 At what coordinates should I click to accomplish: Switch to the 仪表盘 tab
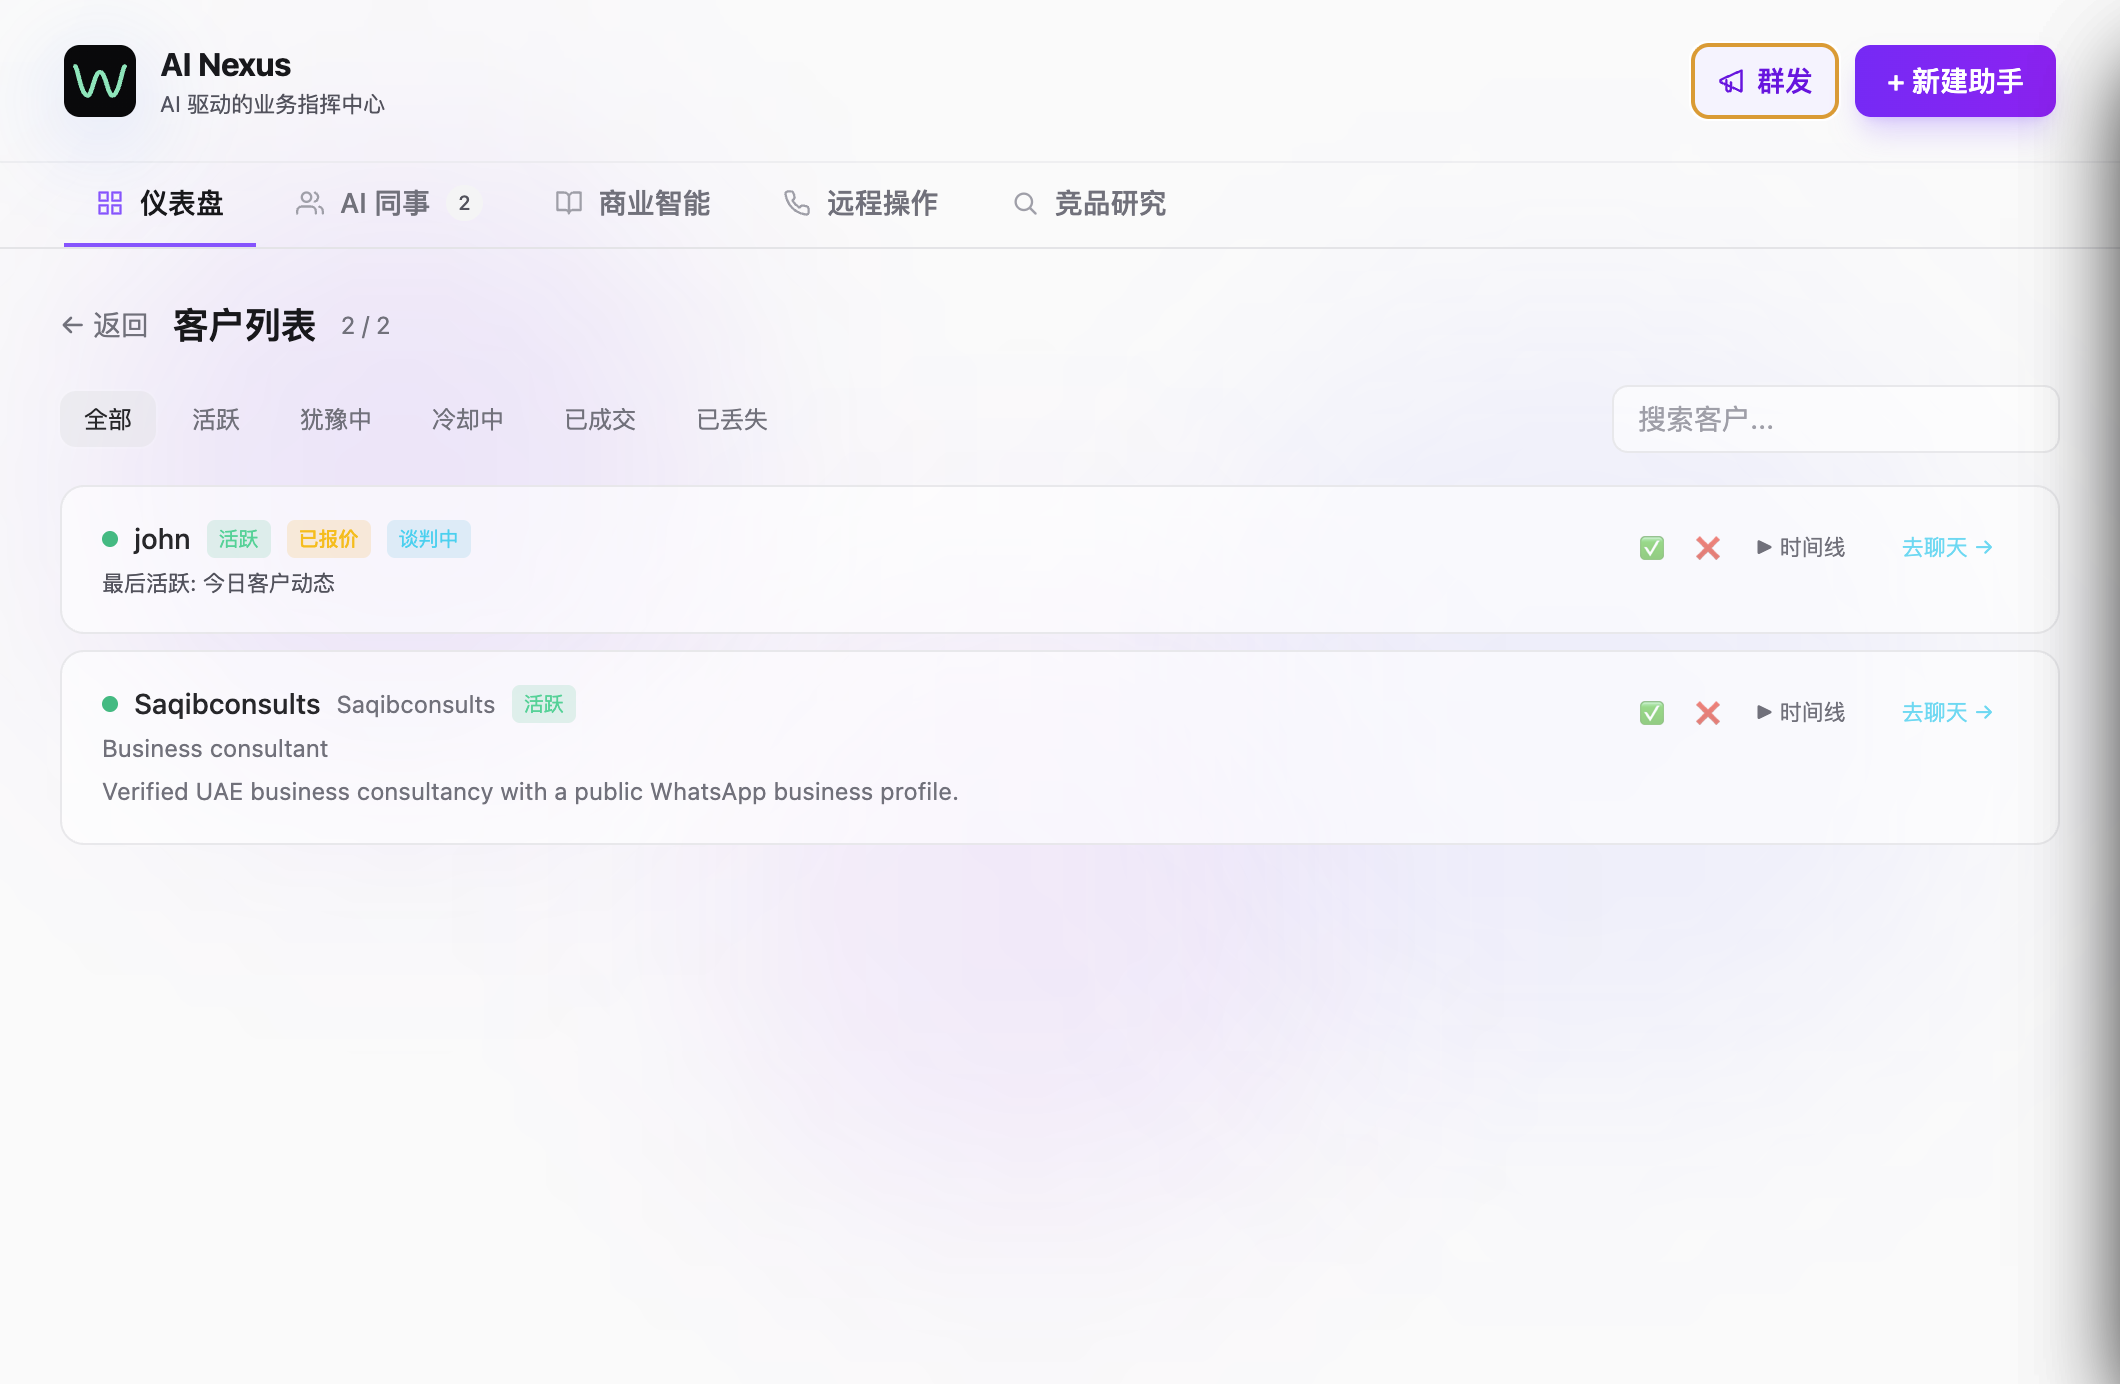coord(160,204)
